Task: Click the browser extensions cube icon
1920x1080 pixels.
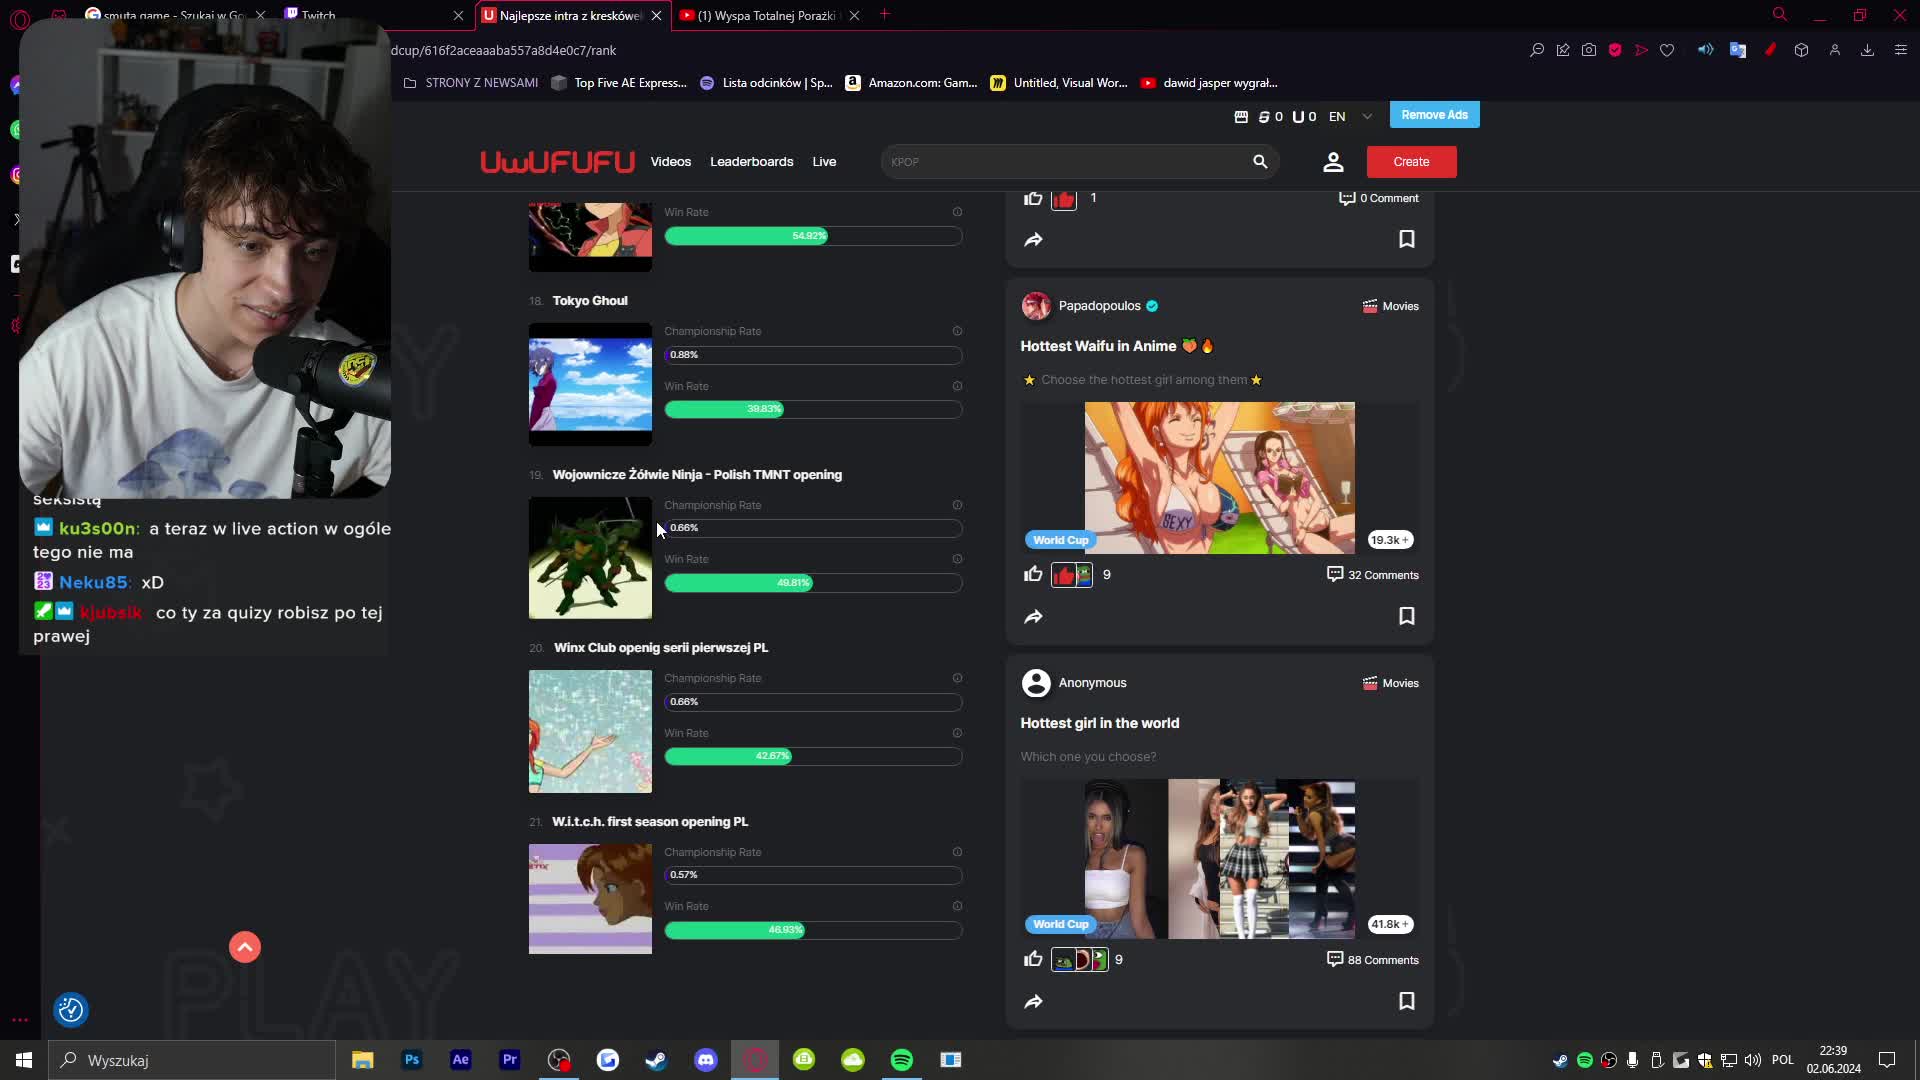Action: coord(1801,50)
